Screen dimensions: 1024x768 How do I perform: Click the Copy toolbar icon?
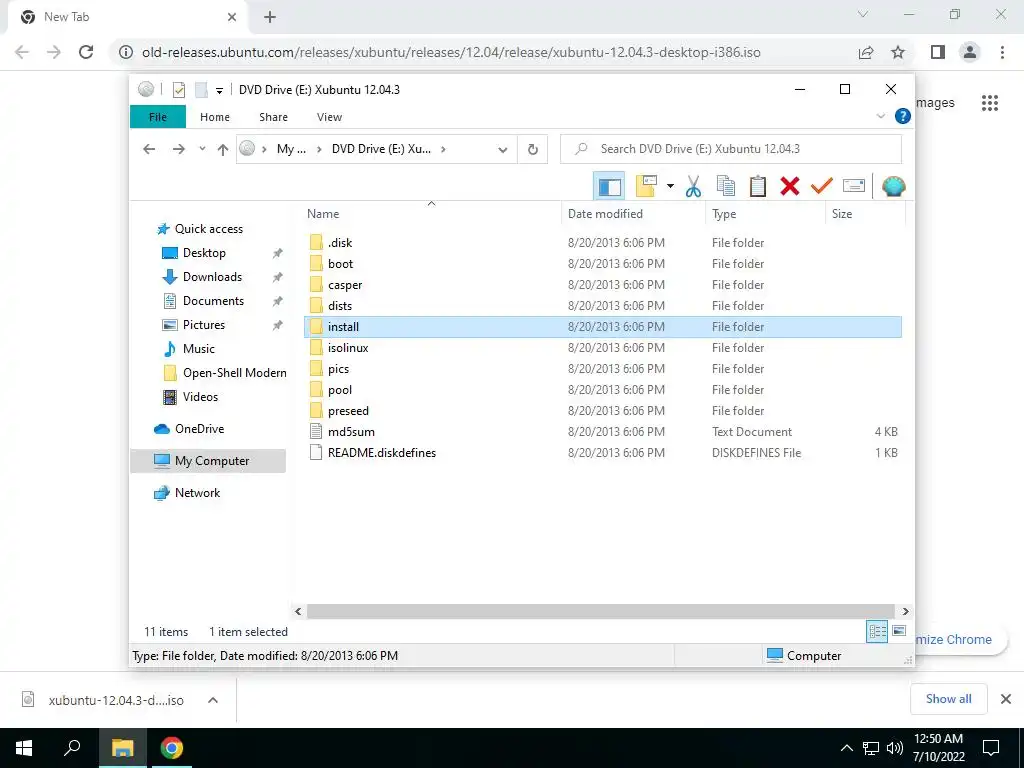tap(726, 186)
